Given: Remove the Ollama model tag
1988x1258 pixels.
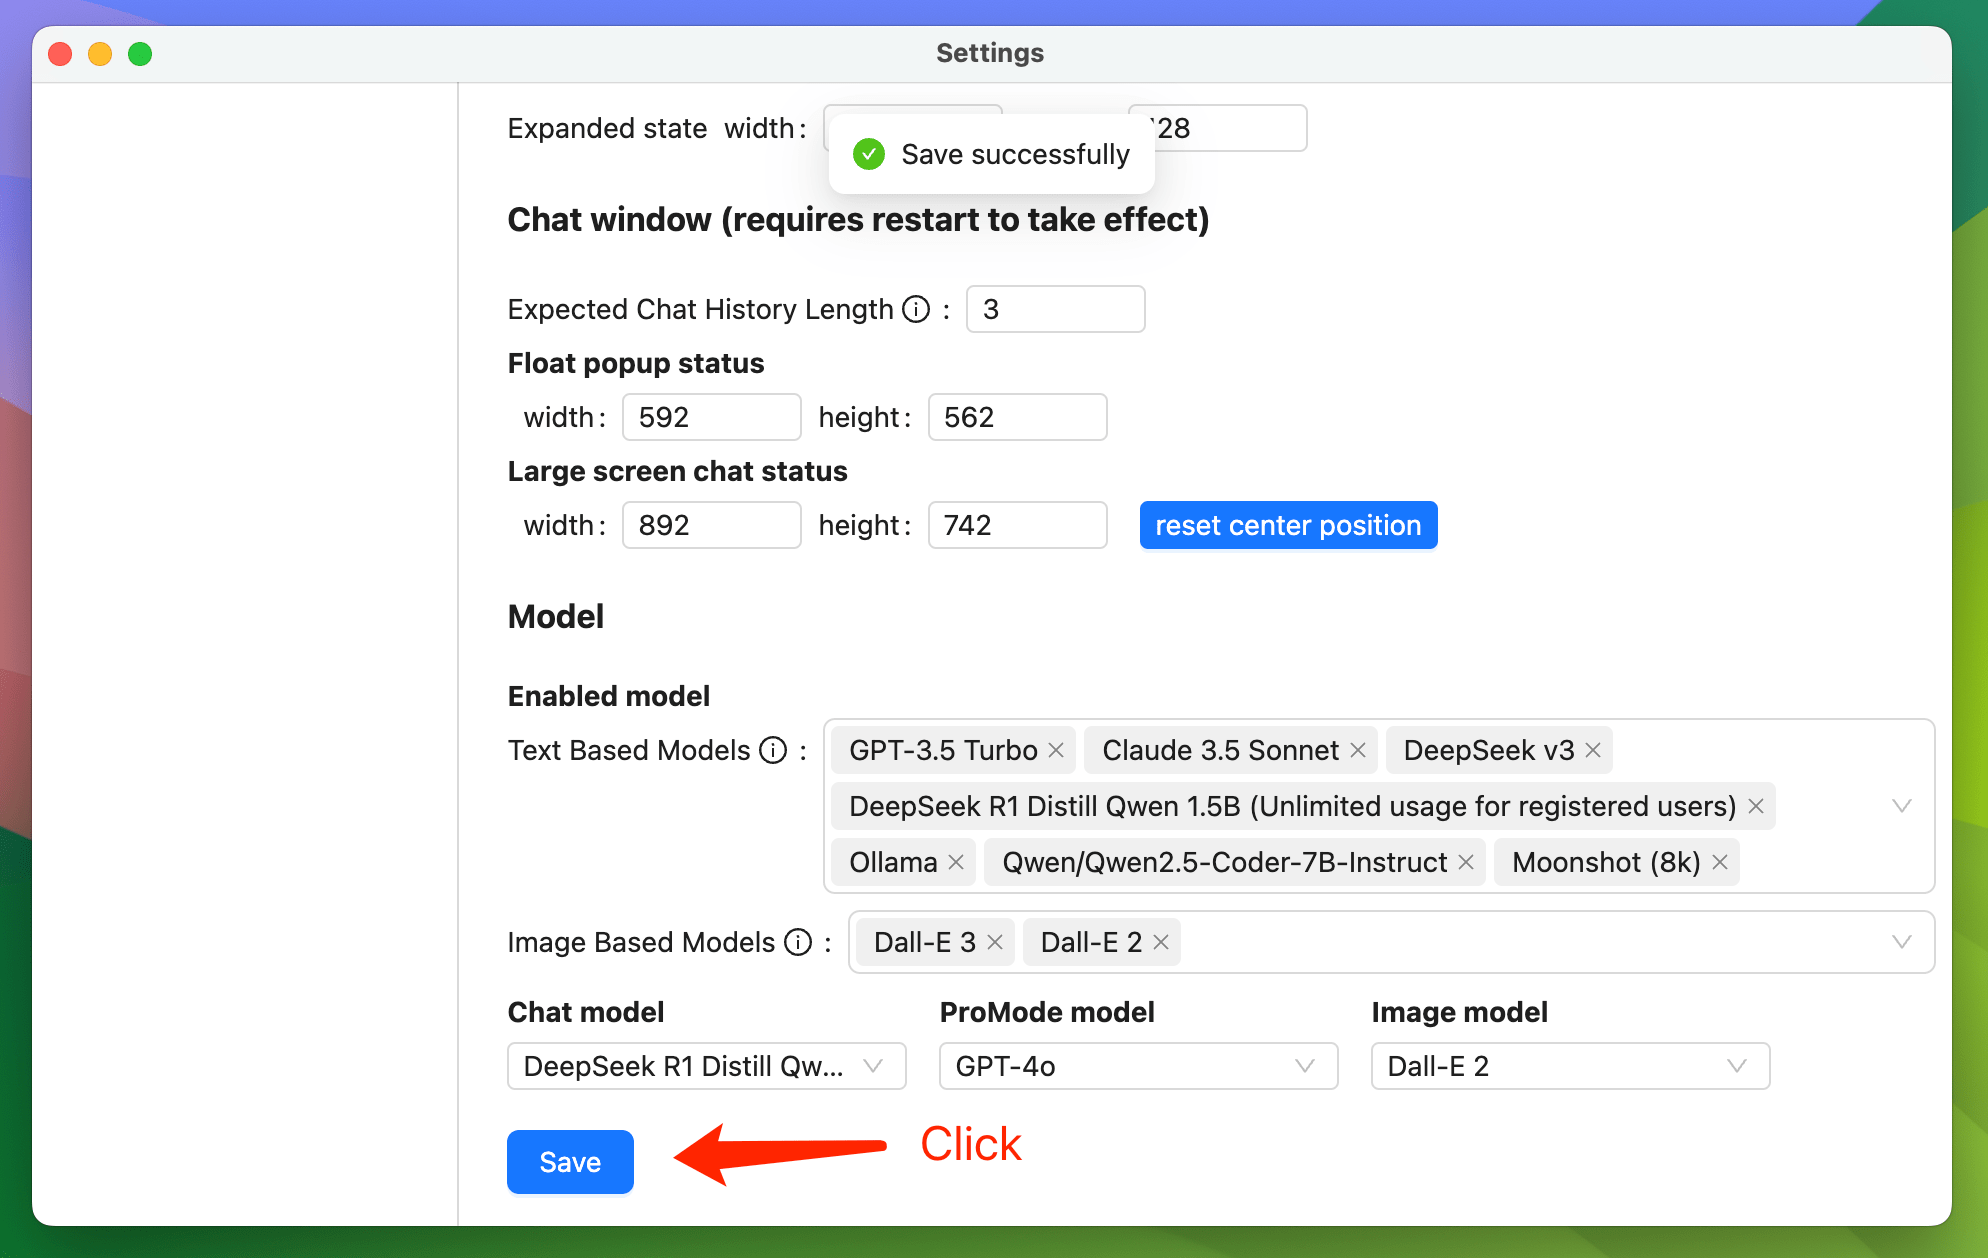Looking at the screenshot, I should (x=956, y=862).
